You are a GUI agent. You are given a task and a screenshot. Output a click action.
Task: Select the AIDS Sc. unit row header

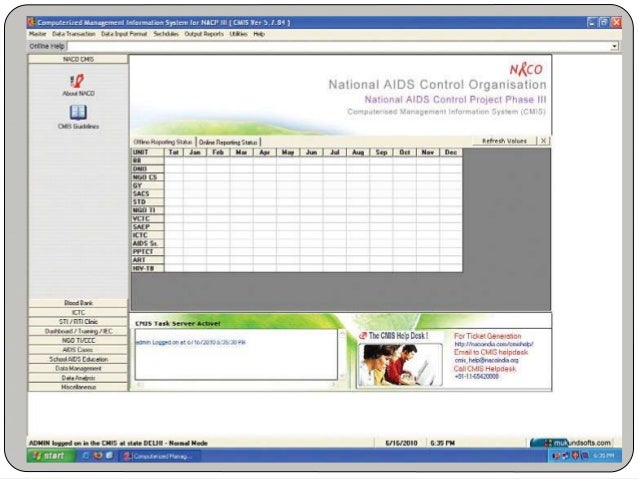148,243
